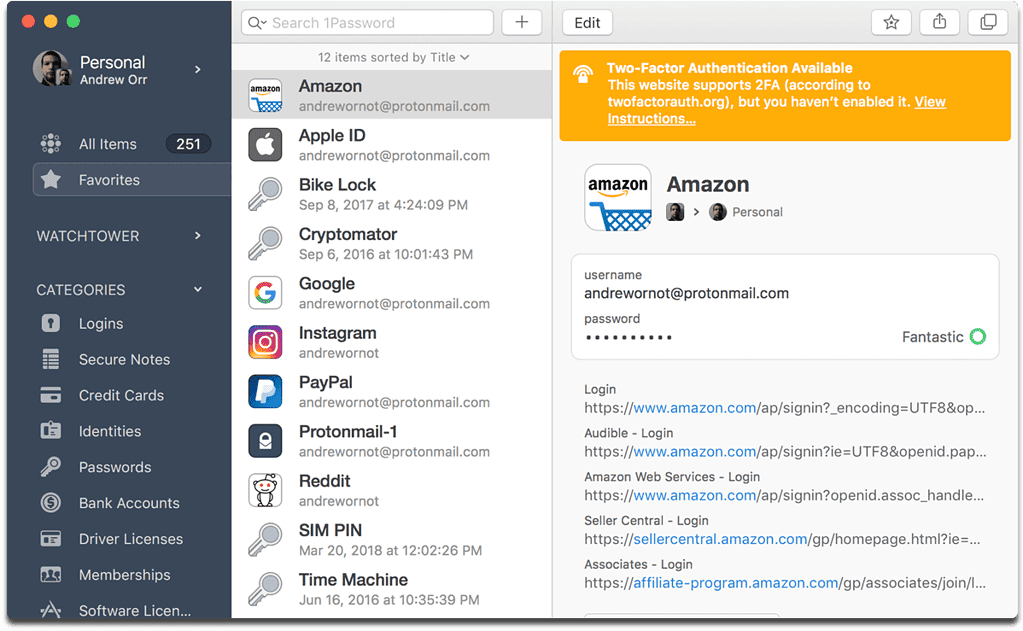Click the Fantastic password strength indicator

tap(941, 337)
